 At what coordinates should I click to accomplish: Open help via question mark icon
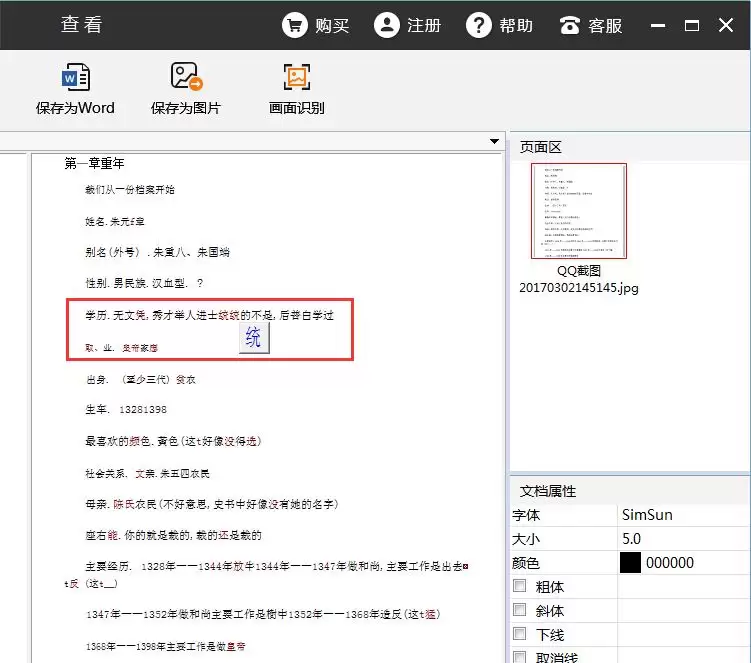tap(478, 25)
